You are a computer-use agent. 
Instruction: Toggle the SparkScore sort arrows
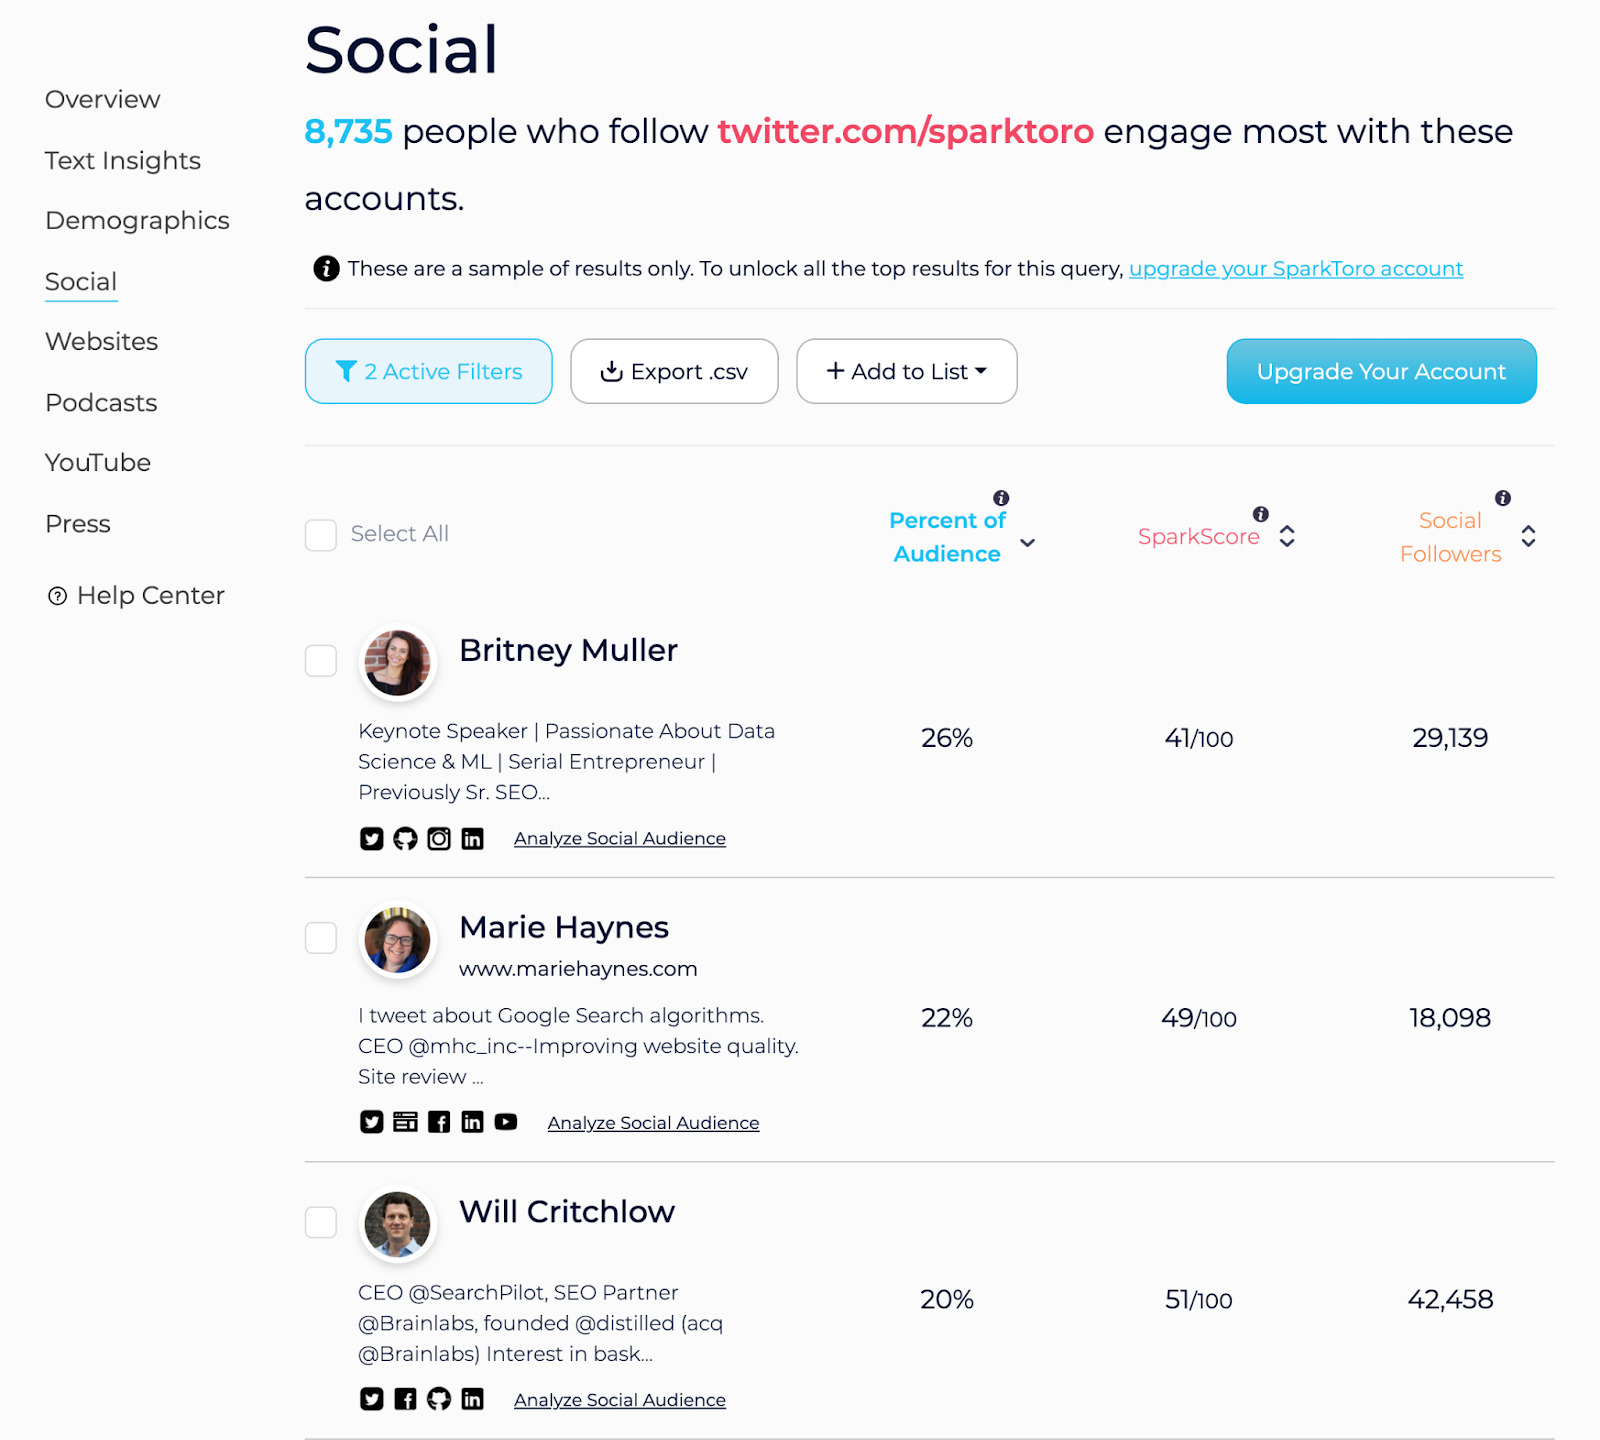(1287, 537)
